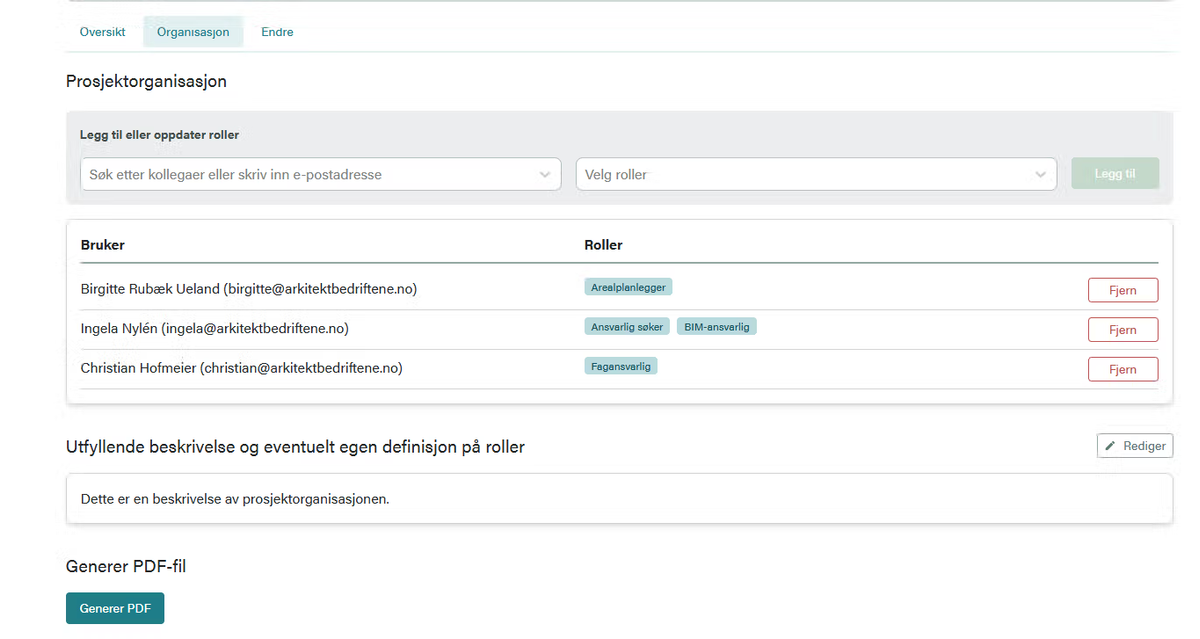Select the Arealplanlegger role tag
Viewport: 1200px width, 639px height.
(x=628, y=287)
